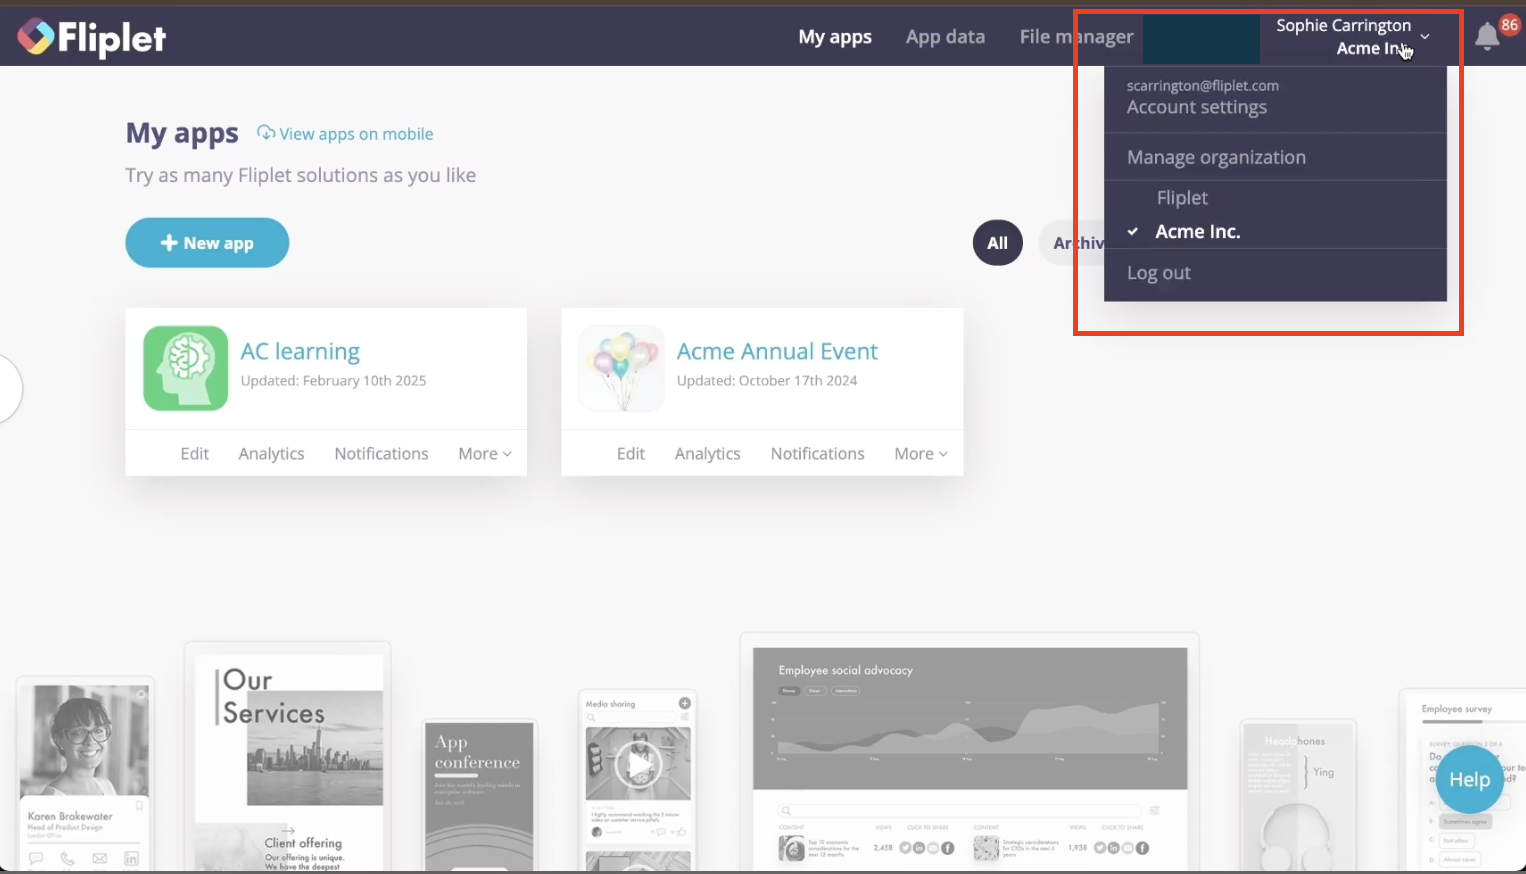Open Analytics for AC learning

[x=271, y=453]
